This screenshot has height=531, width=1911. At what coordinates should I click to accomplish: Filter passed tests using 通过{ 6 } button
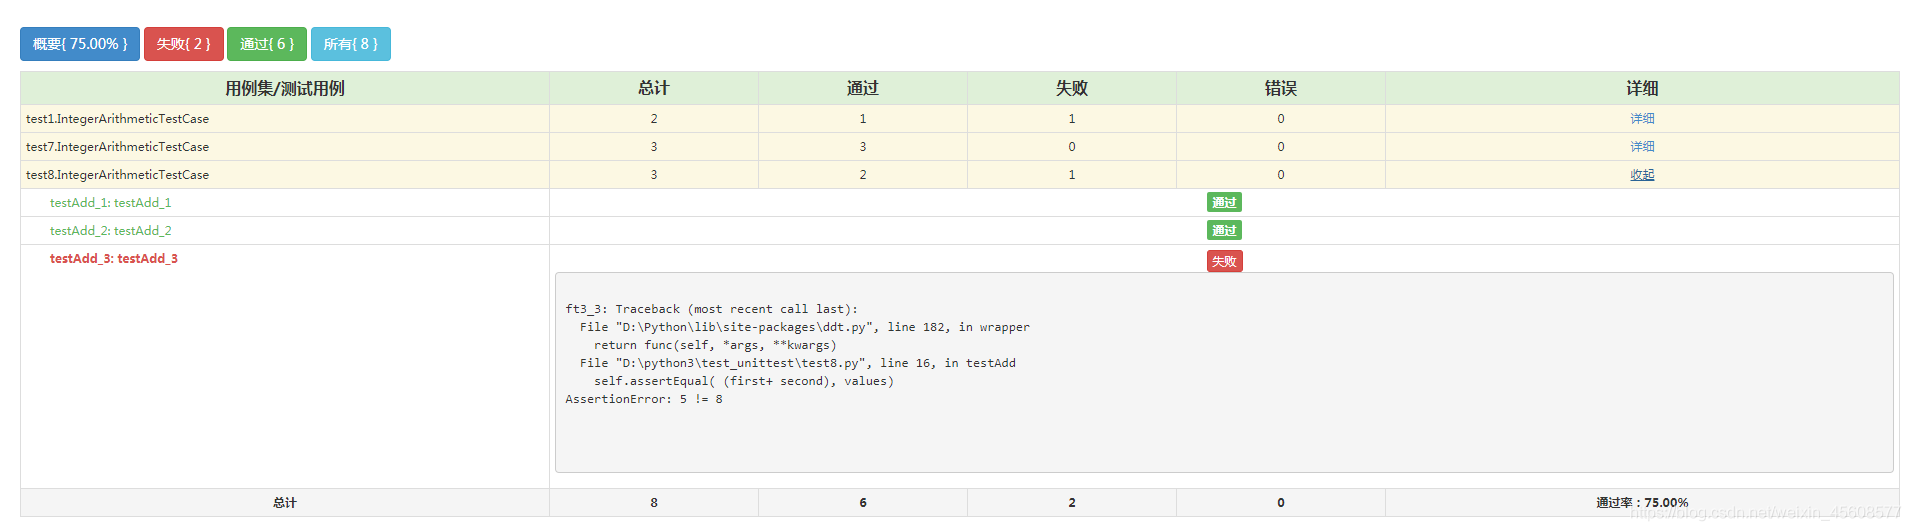click(266, 44)
